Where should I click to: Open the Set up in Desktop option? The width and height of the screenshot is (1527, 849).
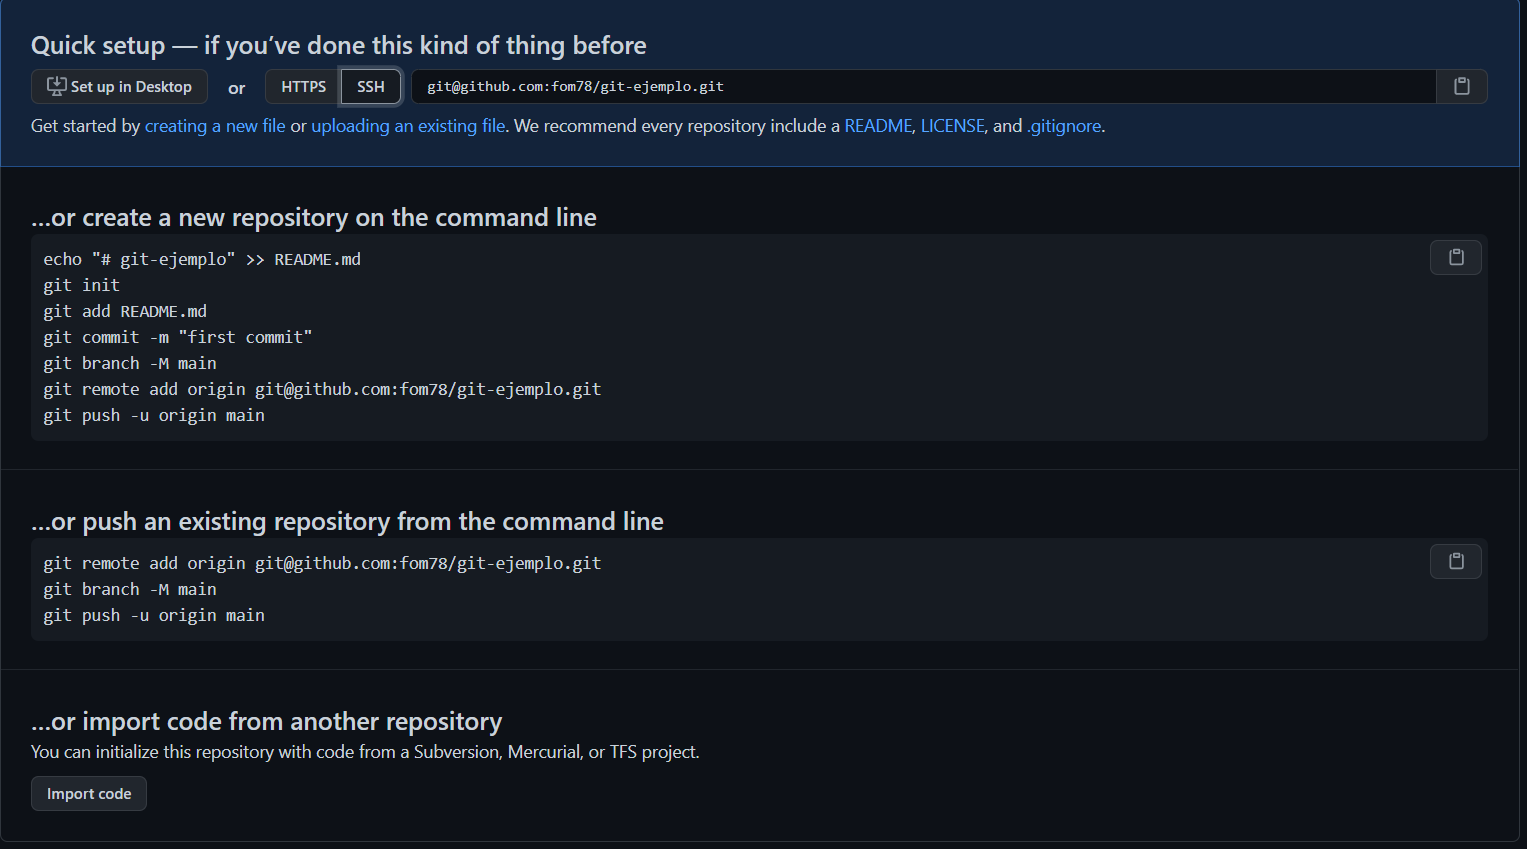120,87
